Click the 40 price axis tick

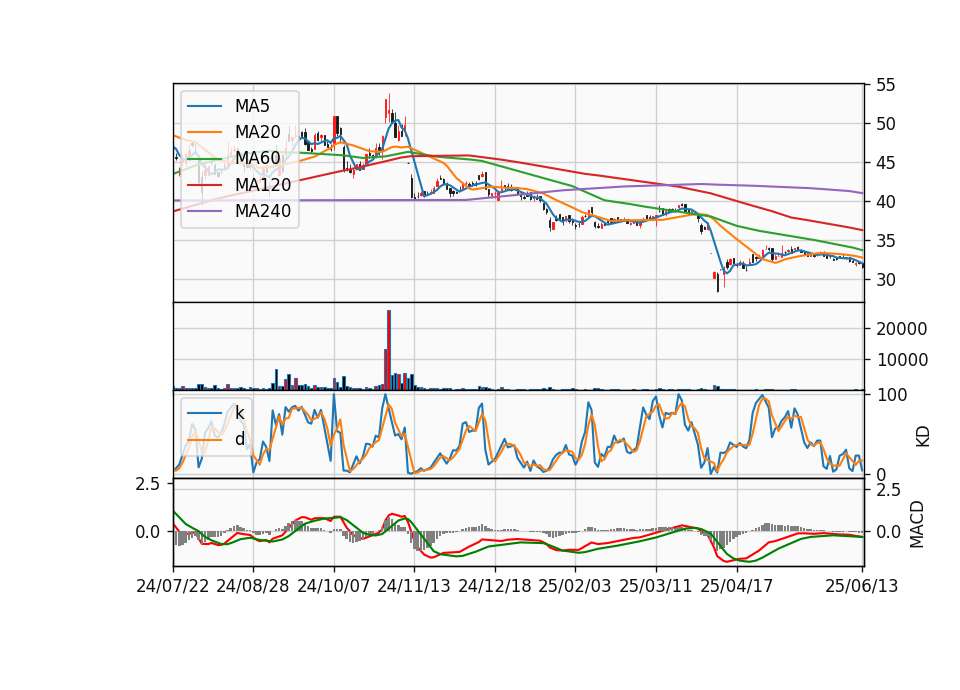885,202
